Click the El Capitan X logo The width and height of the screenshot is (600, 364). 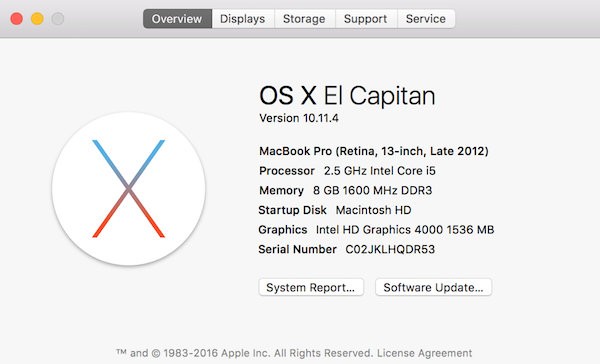point(129,189)
